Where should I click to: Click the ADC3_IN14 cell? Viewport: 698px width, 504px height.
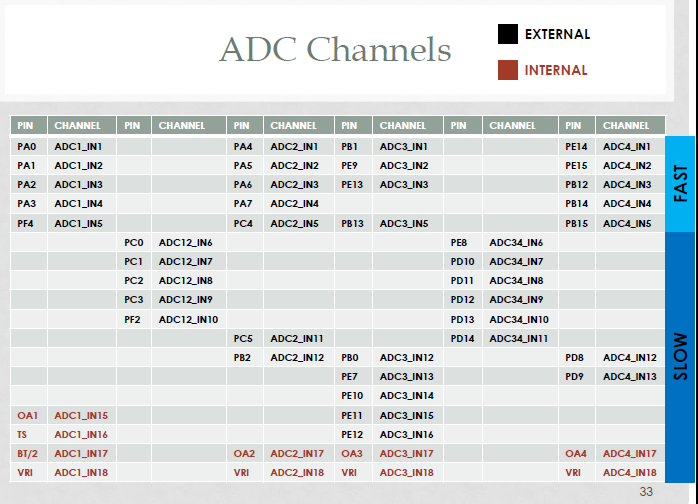(x=408, y=396)
